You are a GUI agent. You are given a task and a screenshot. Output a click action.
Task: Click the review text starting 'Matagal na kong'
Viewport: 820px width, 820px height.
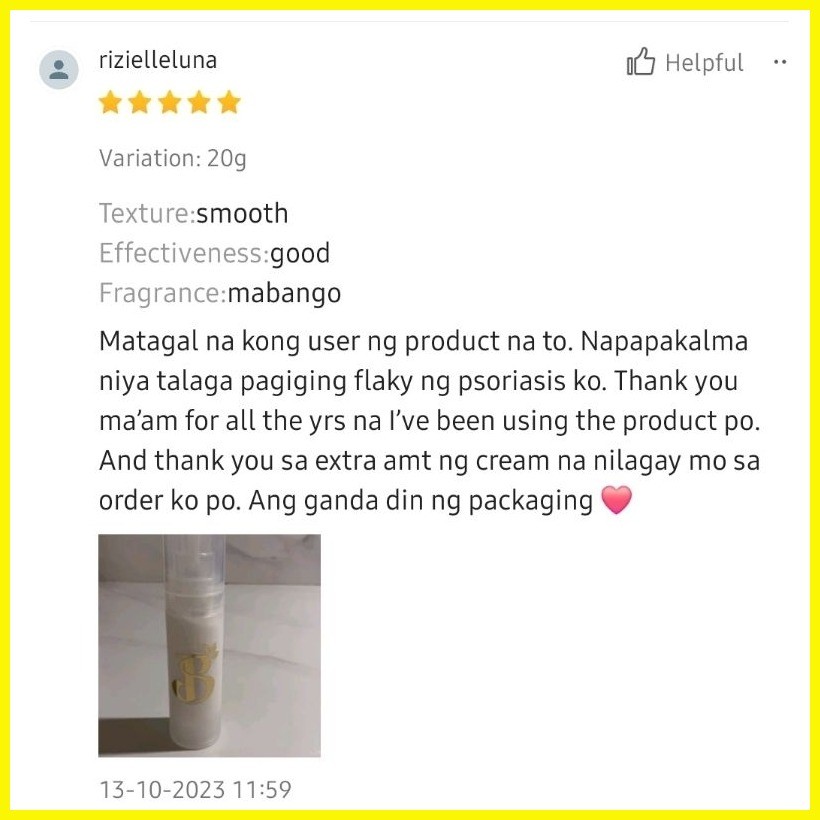pyautogui.click(x=430, y=420)
